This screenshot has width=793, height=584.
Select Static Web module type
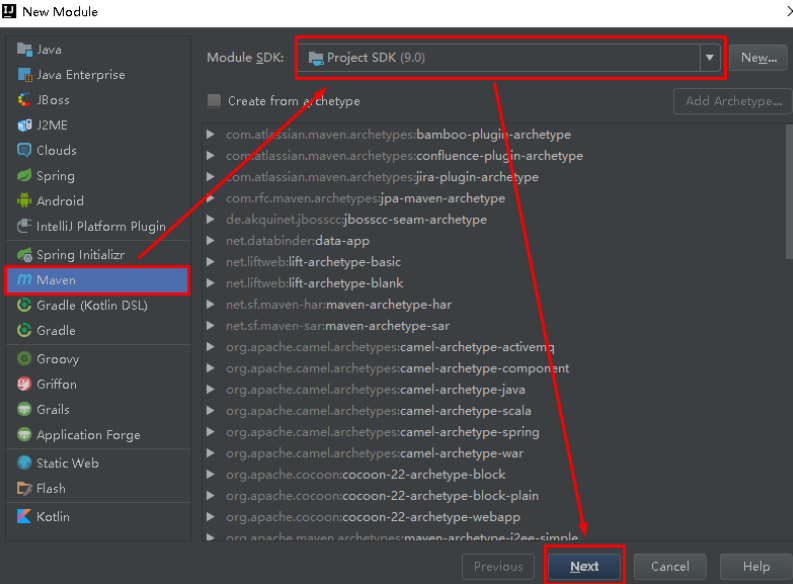[98, 463]
